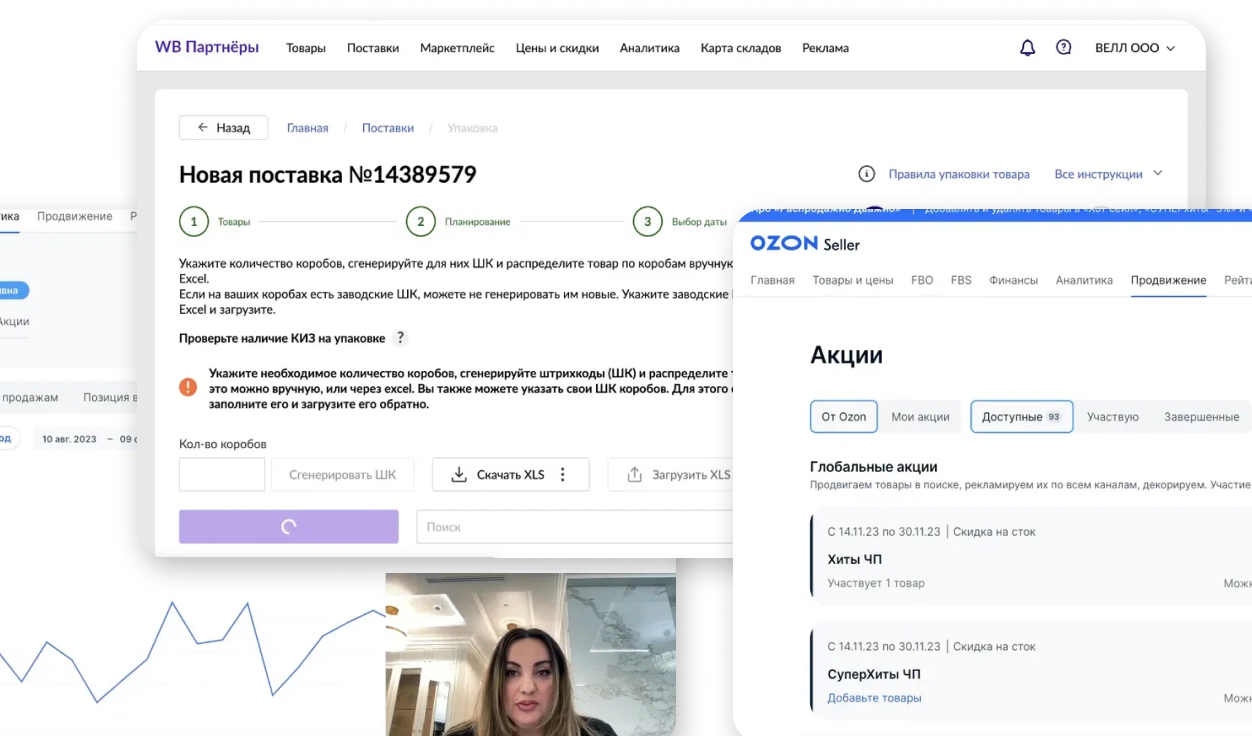Open the FBO tab in Ozon Seller
This screenshot has height=736, width=1252.
tap(922, 280)
